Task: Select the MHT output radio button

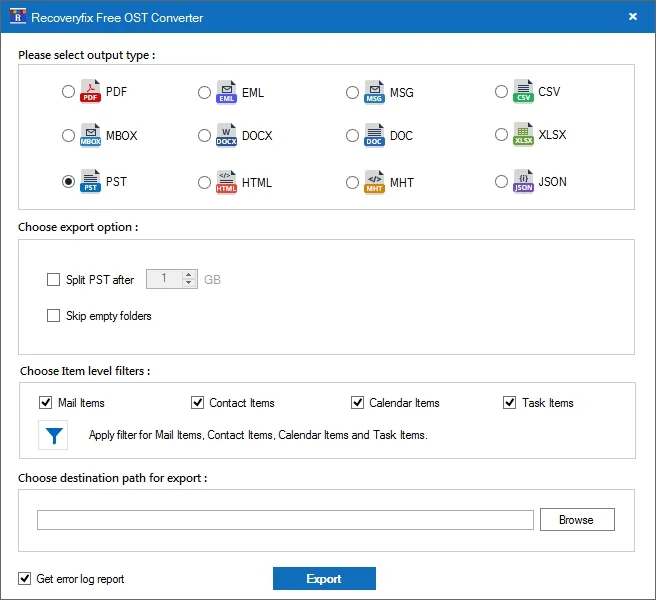Action: click(352, 182)
